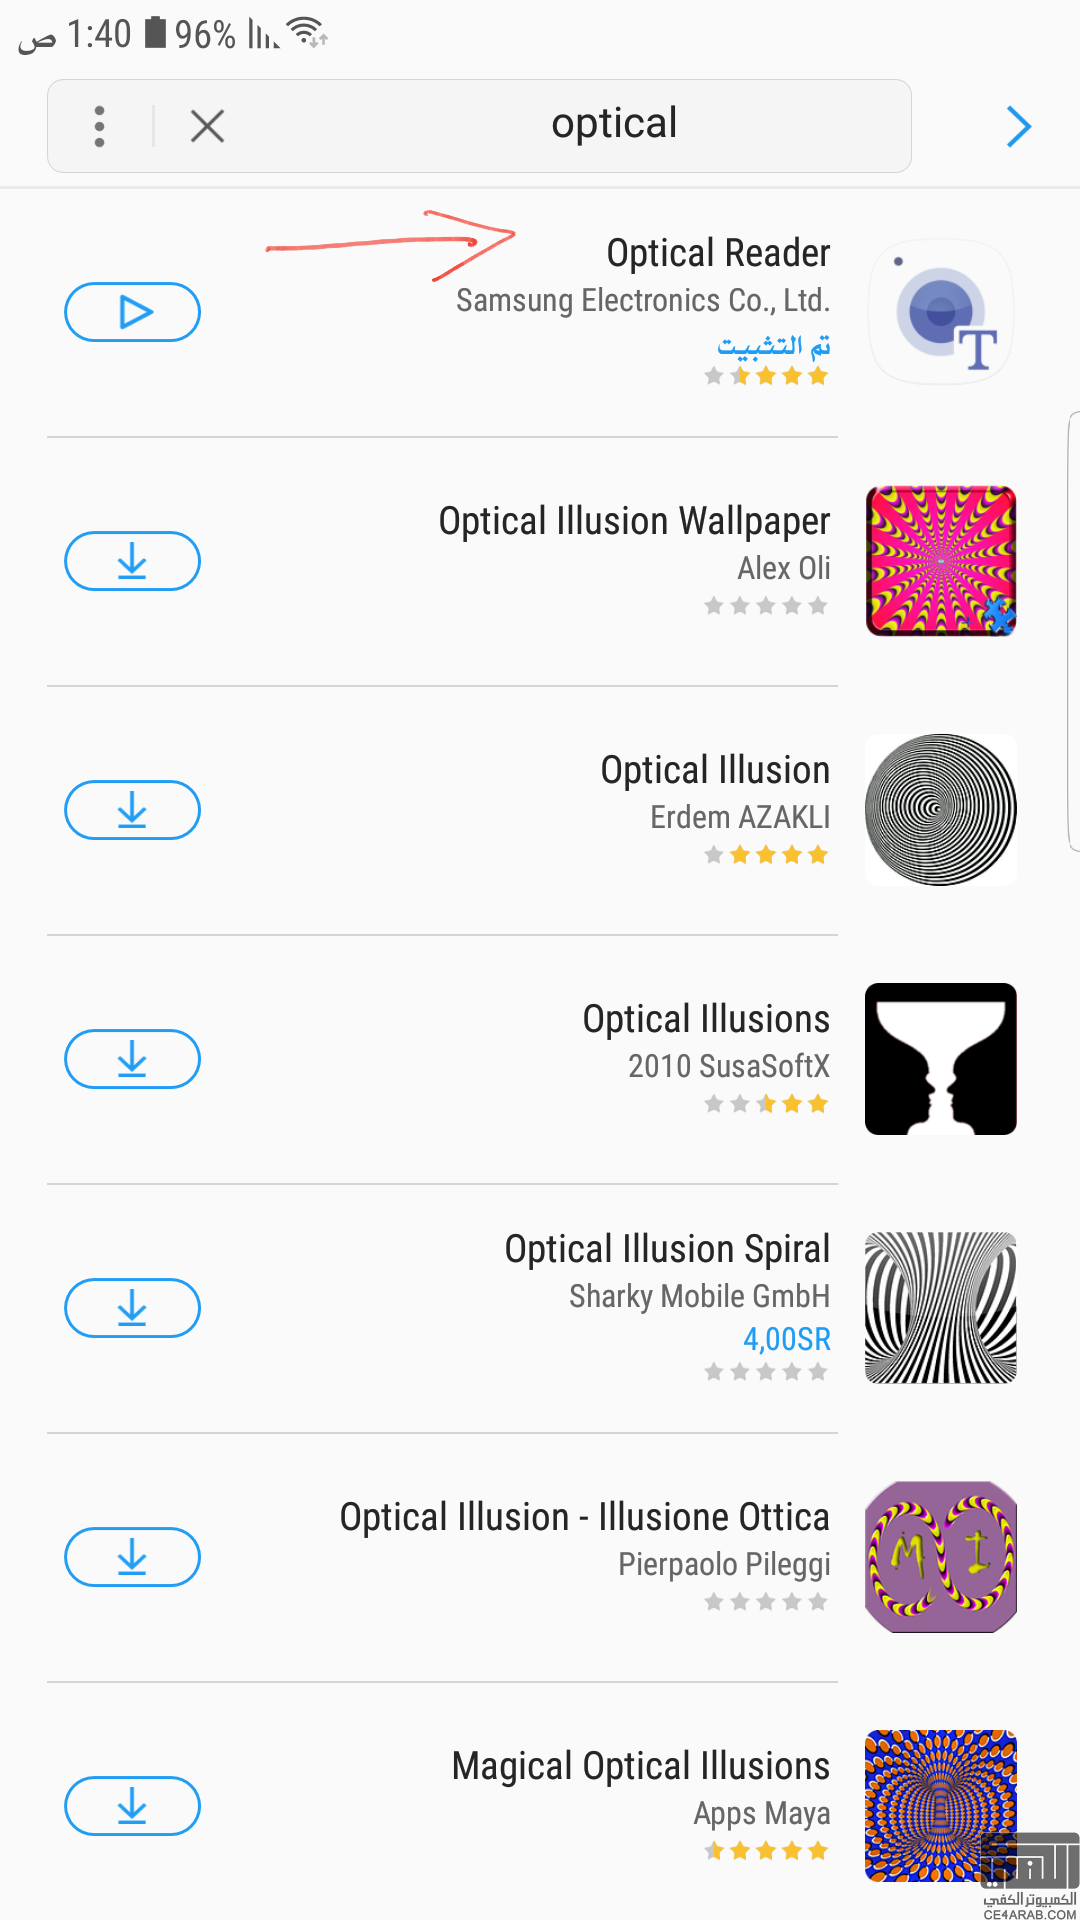This screenshot has height=1920, width=1080.
Task: Download Optical Illusion by Erdem AZAKLI
Action: pos(133,810)
